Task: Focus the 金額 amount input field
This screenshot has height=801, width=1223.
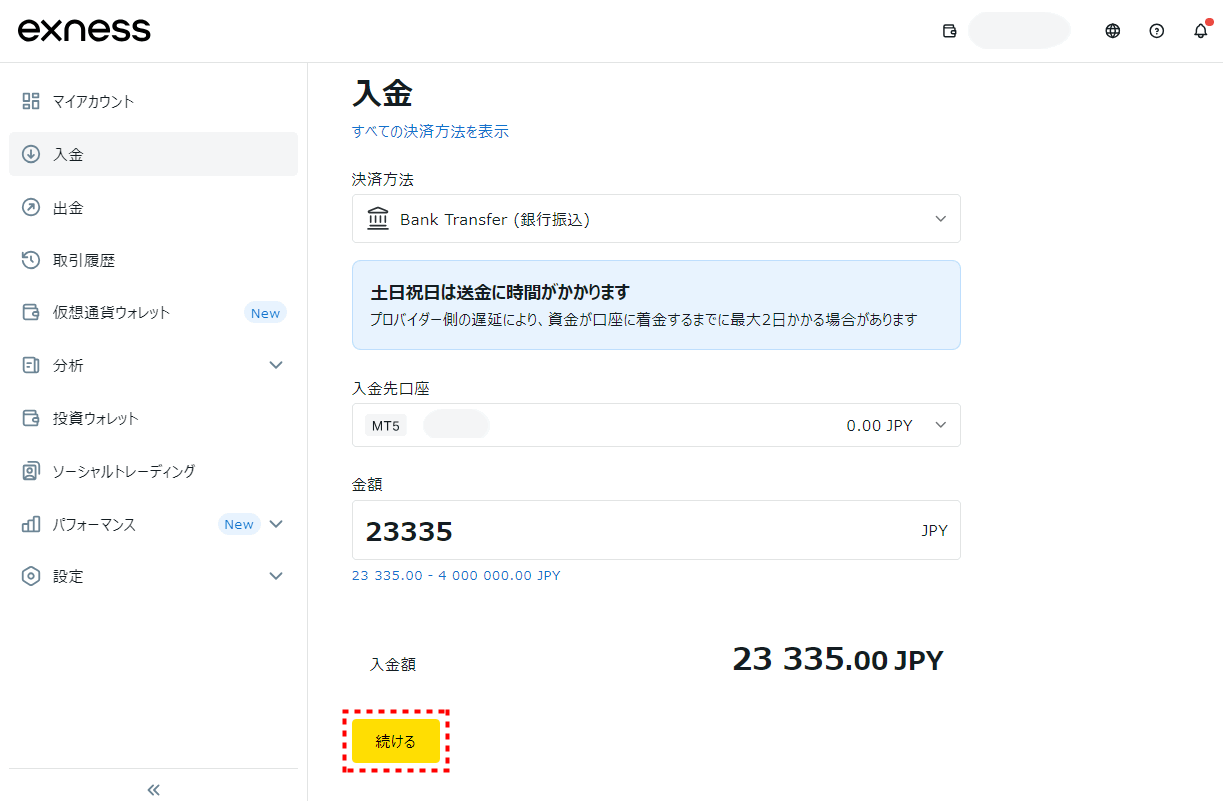Action: coord(656,530)
